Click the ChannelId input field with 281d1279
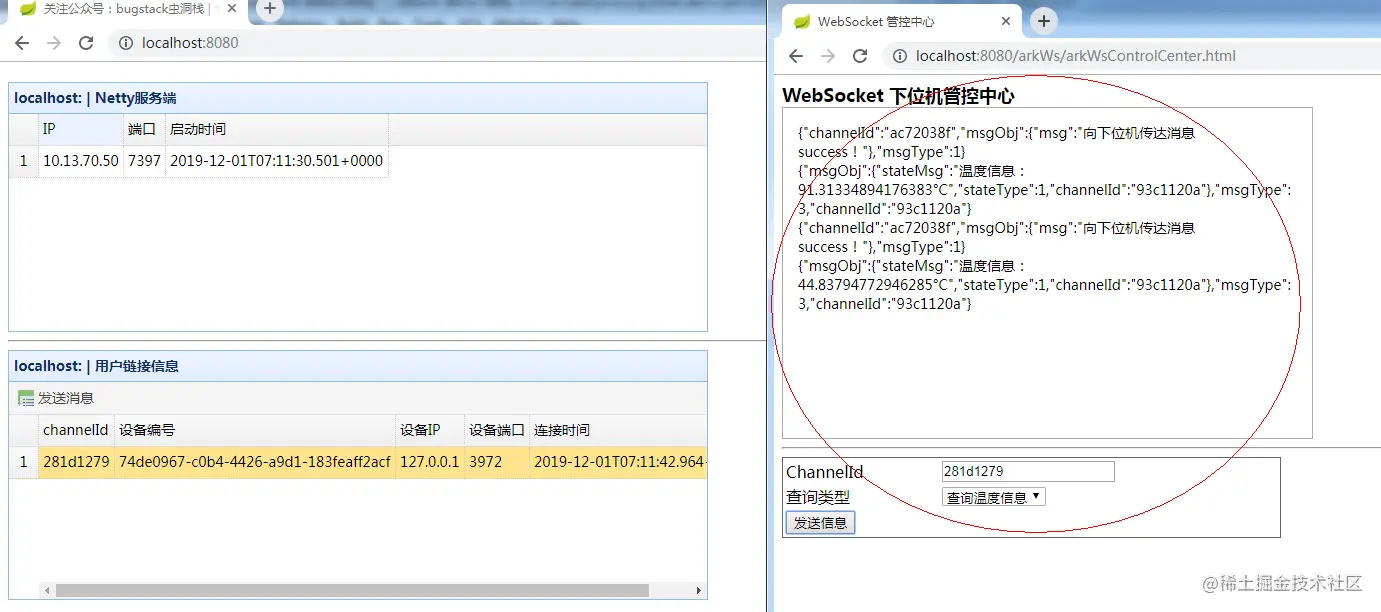1381x612 pixels. pos(1028,471)
